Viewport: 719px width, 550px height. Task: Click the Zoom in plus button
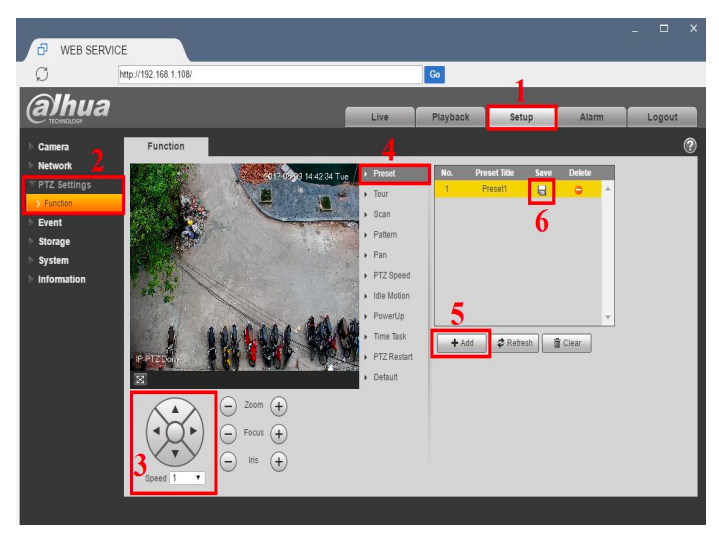click(x=279, y=406)
